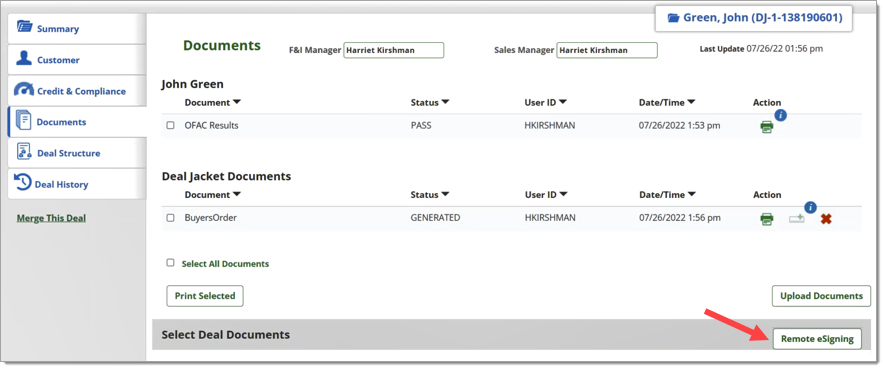Sort John Green documents by Status arrow
Screen dimensions: 884x369
click(445, 103)
